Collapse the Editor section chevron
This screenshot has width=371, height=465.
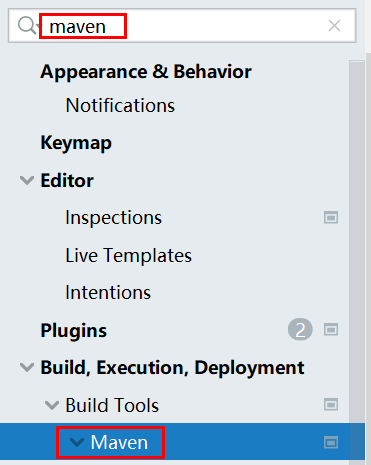27,180
